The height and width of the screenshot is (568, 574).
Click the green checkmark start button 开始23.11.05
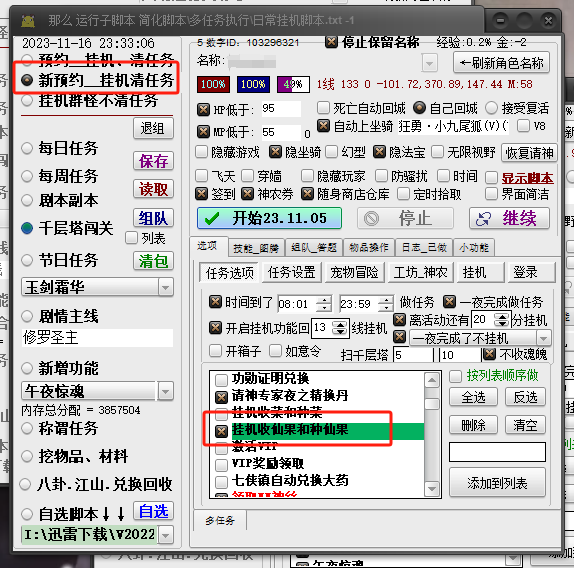269,218
